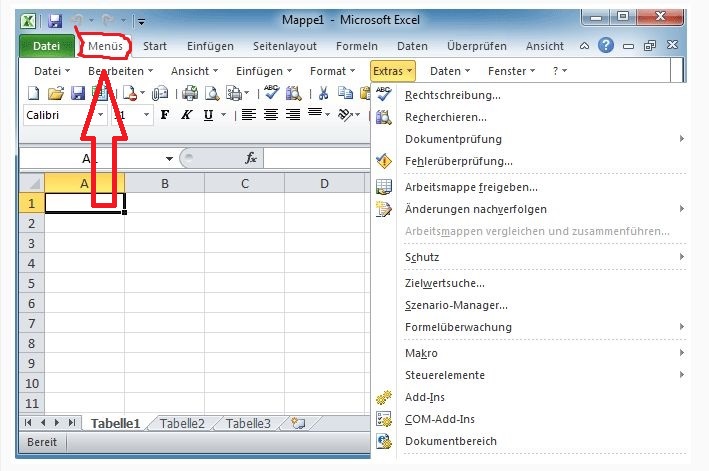This screenshot has width=709, height=471.
Task: Click the document permission restriction icon
Action: tap(130, 94)
